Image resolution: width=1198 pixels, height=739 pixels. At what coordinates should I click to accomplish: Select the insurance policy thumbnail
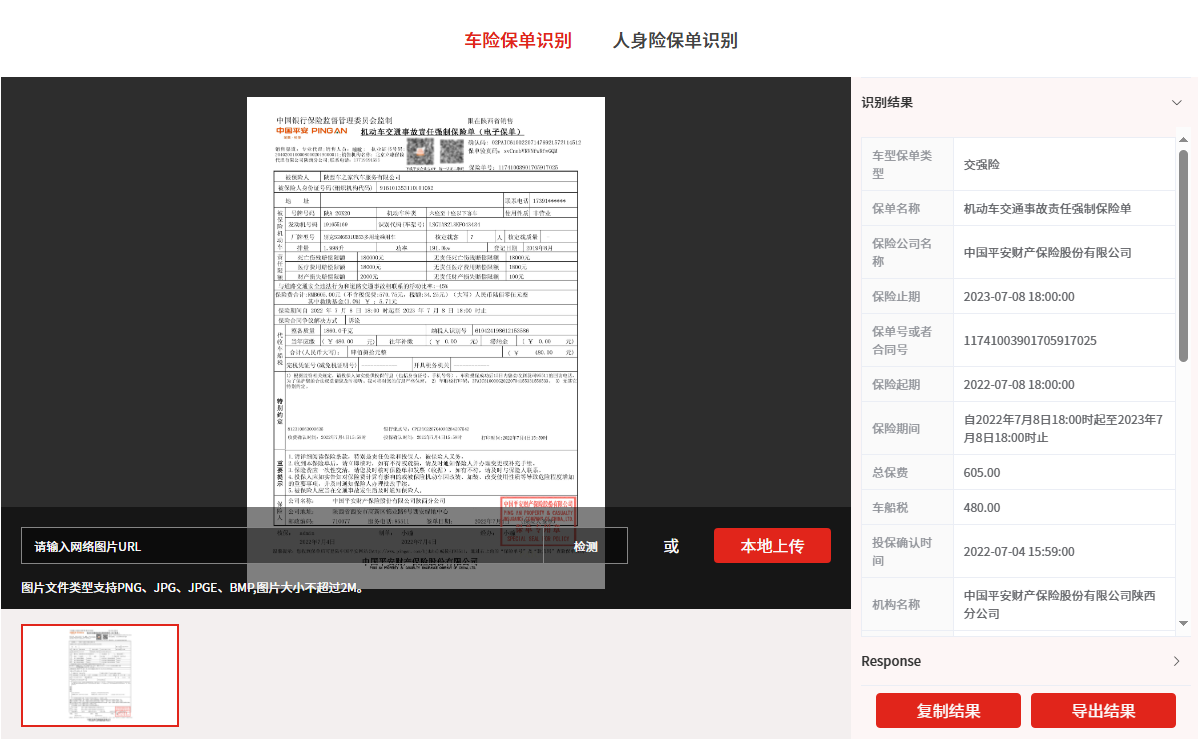pos(100,675)
